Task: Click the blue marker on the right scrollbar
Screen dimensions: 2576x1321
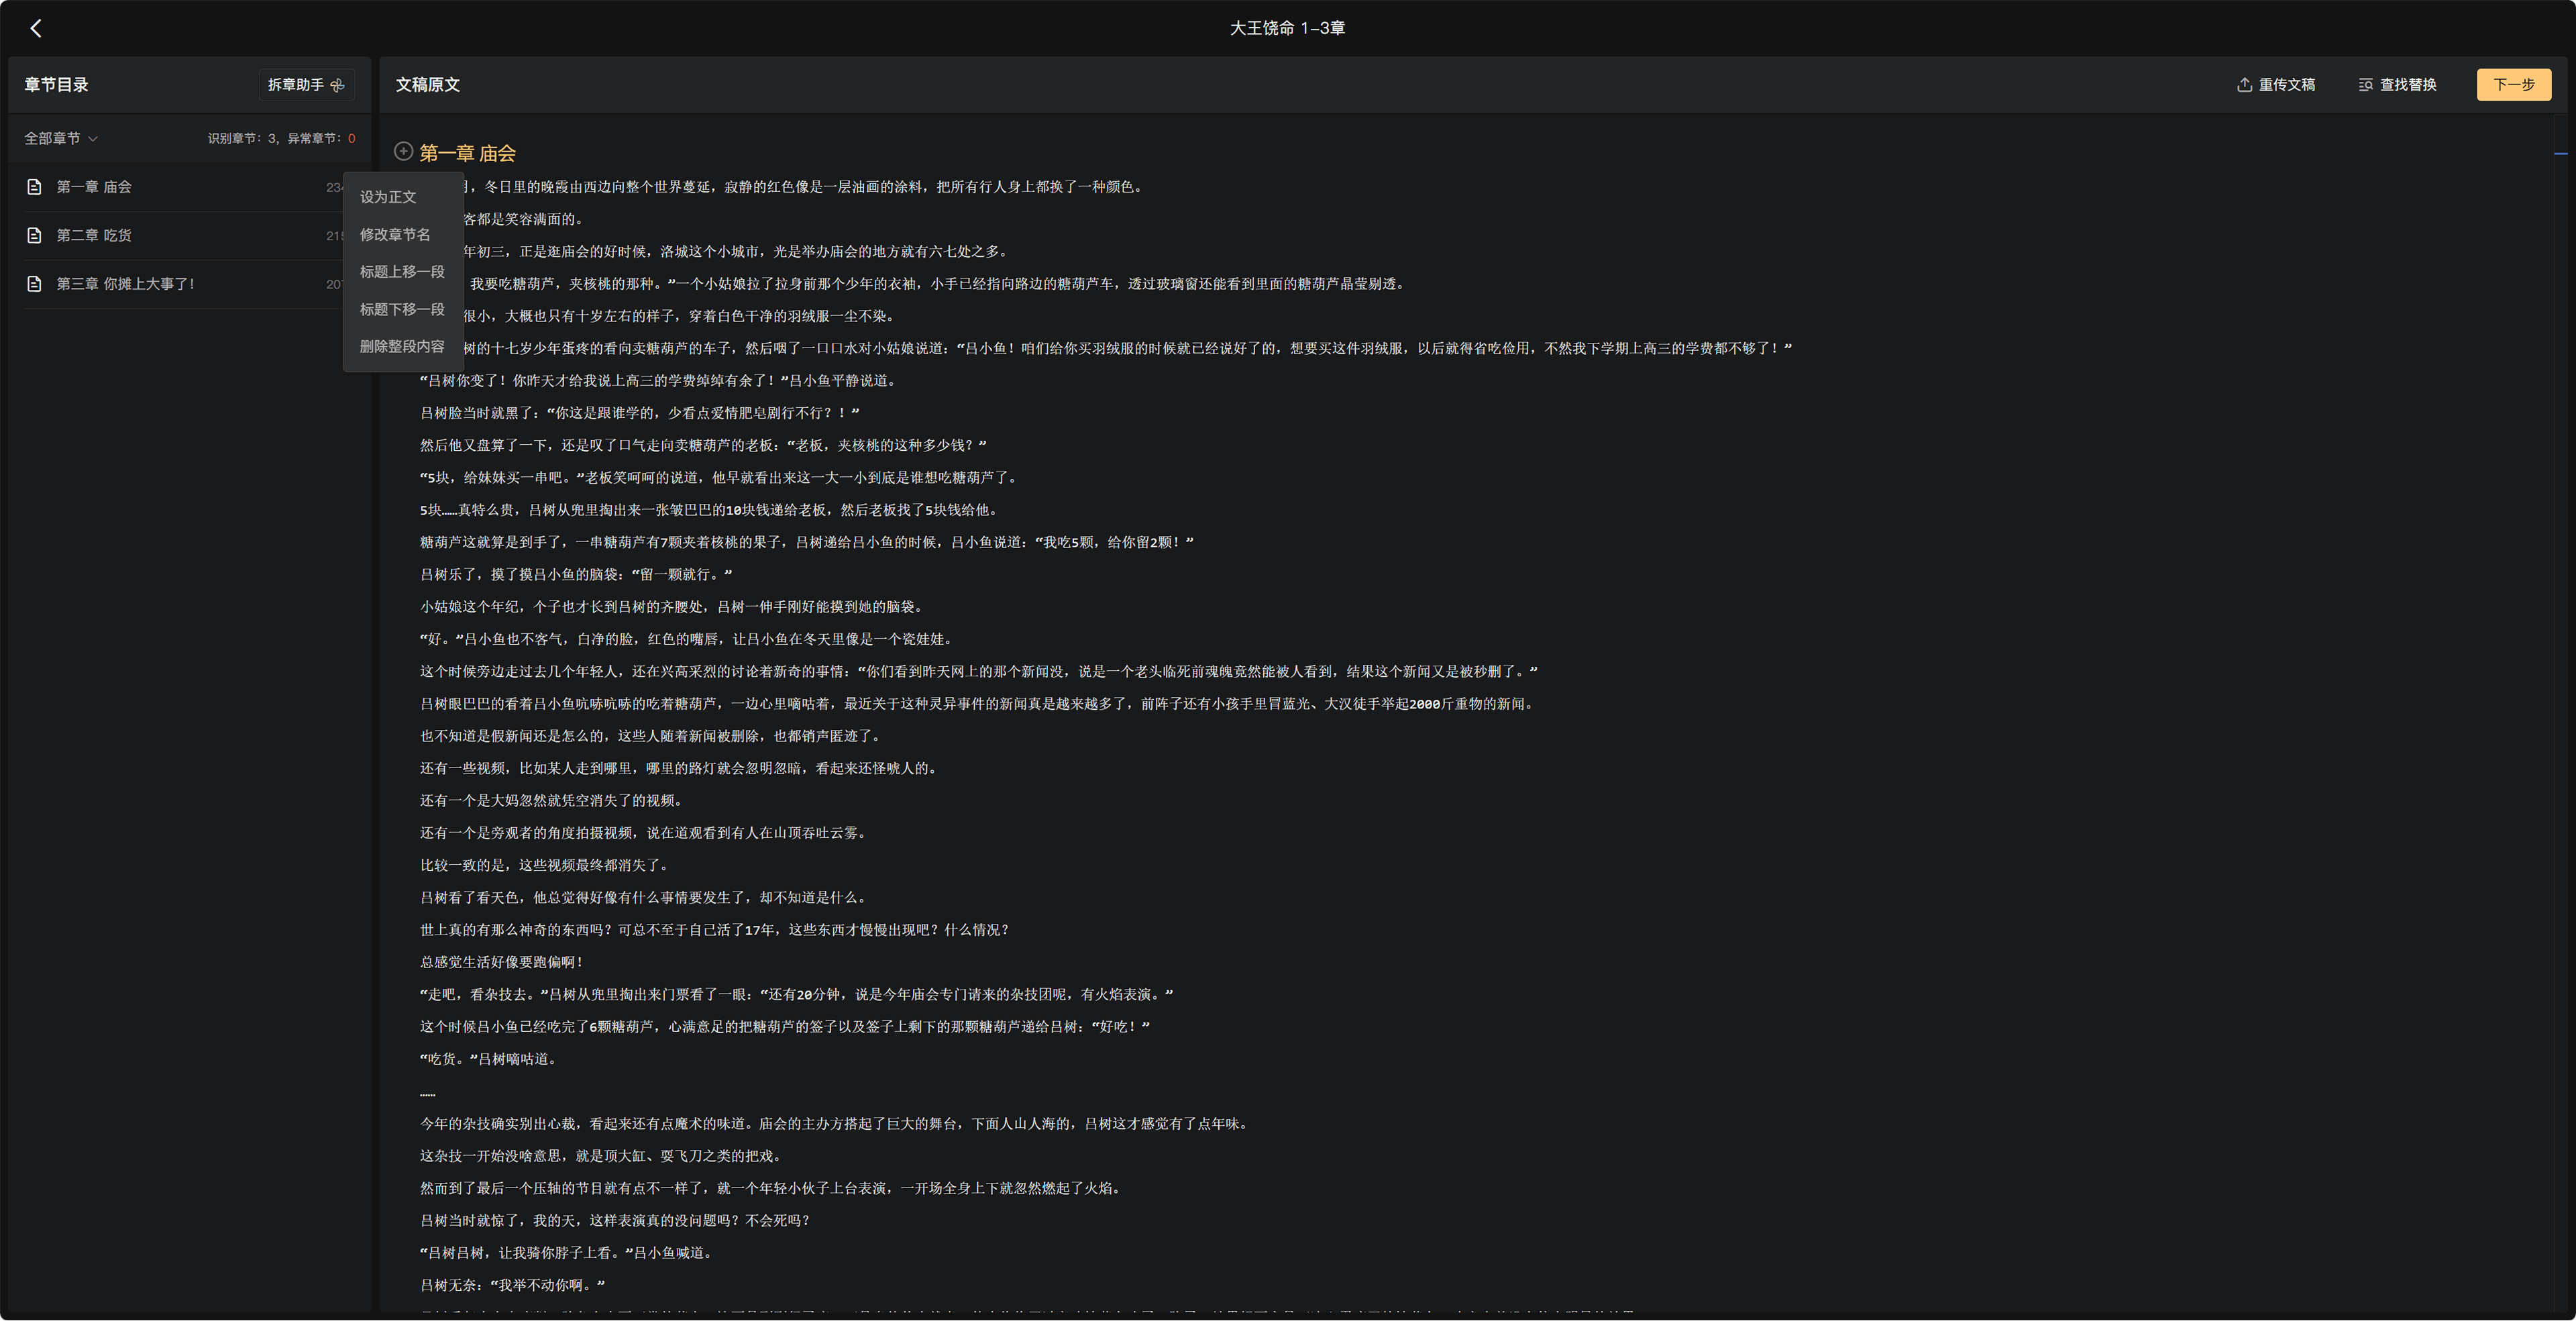Action: (2561, 153)
